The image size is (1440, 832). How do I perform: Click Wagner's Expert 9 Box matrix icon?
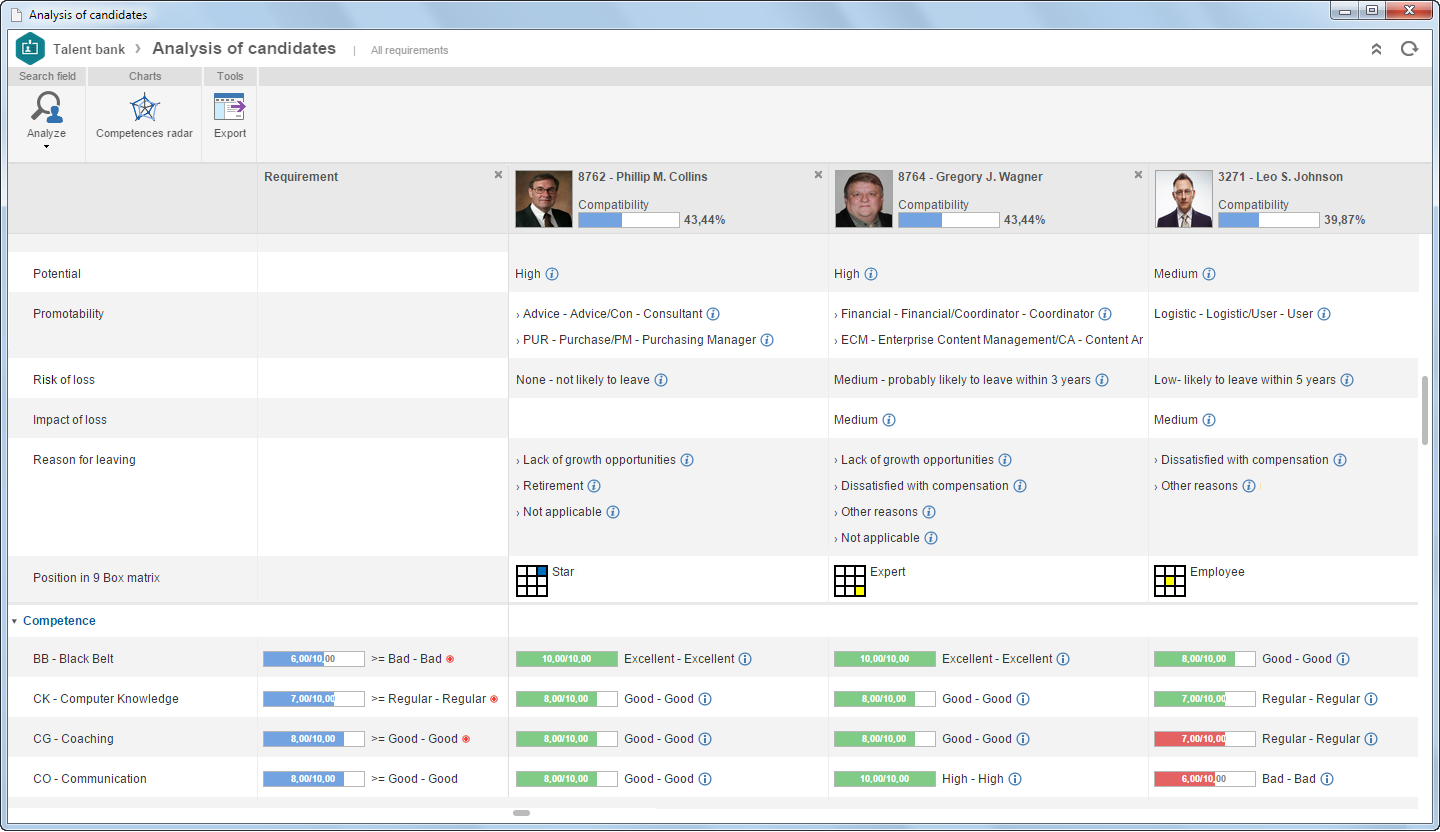[850, 581]
